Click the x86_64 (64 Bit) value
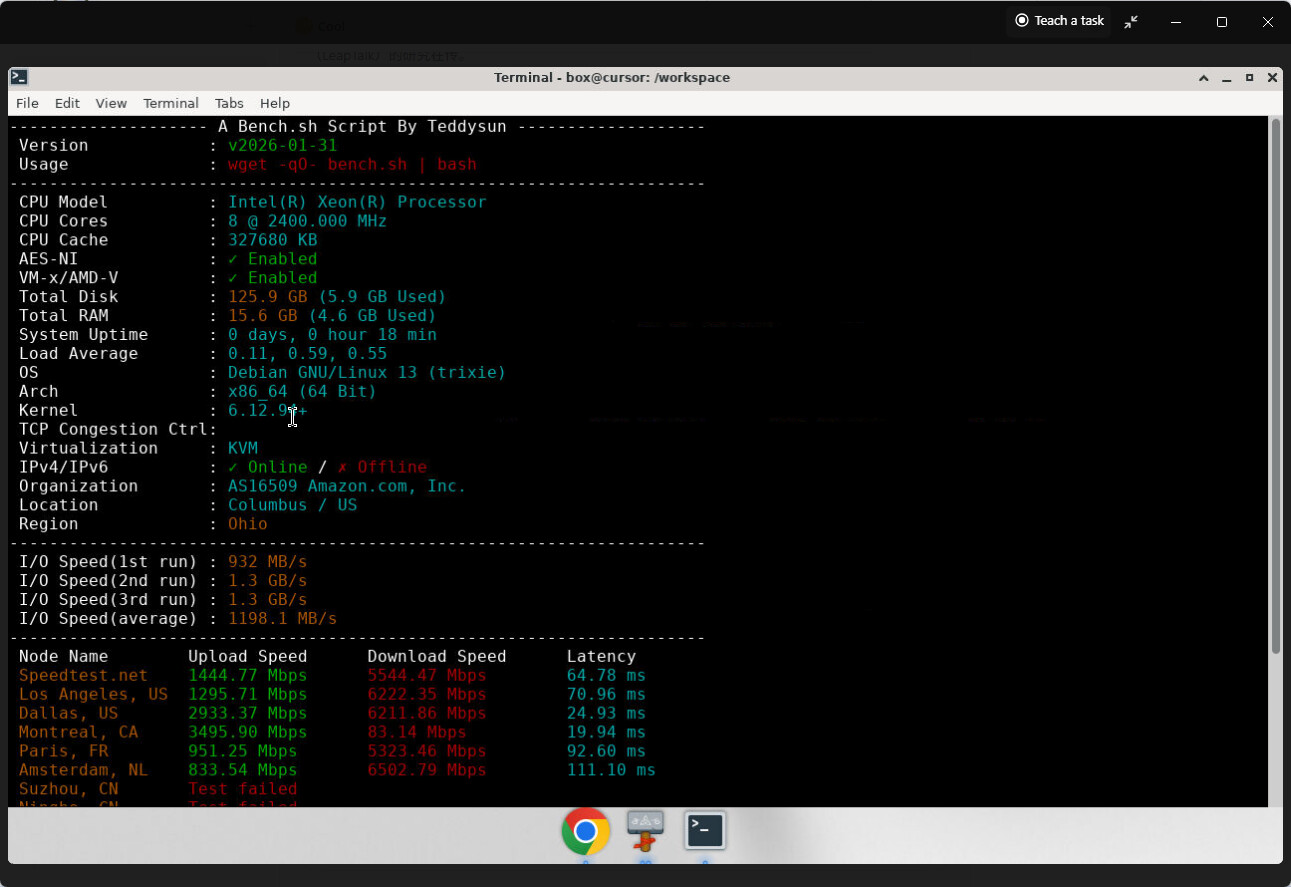 coord(302,392)
